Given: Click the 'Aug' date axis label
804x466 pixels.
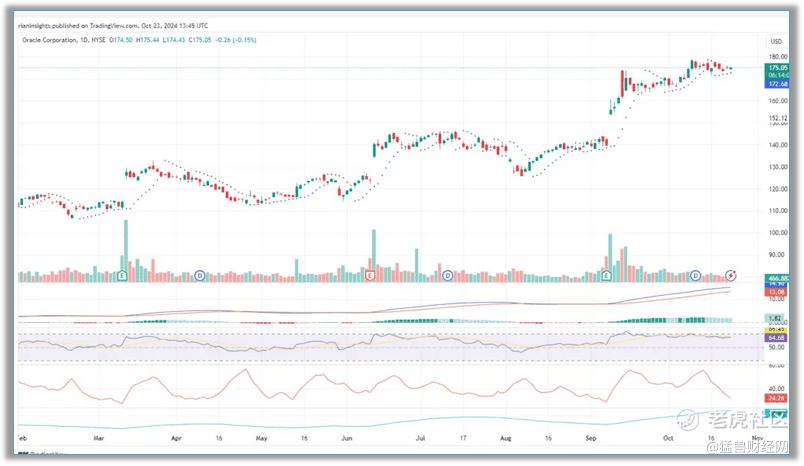Looking at the screenshot, I should coord(506,439).
